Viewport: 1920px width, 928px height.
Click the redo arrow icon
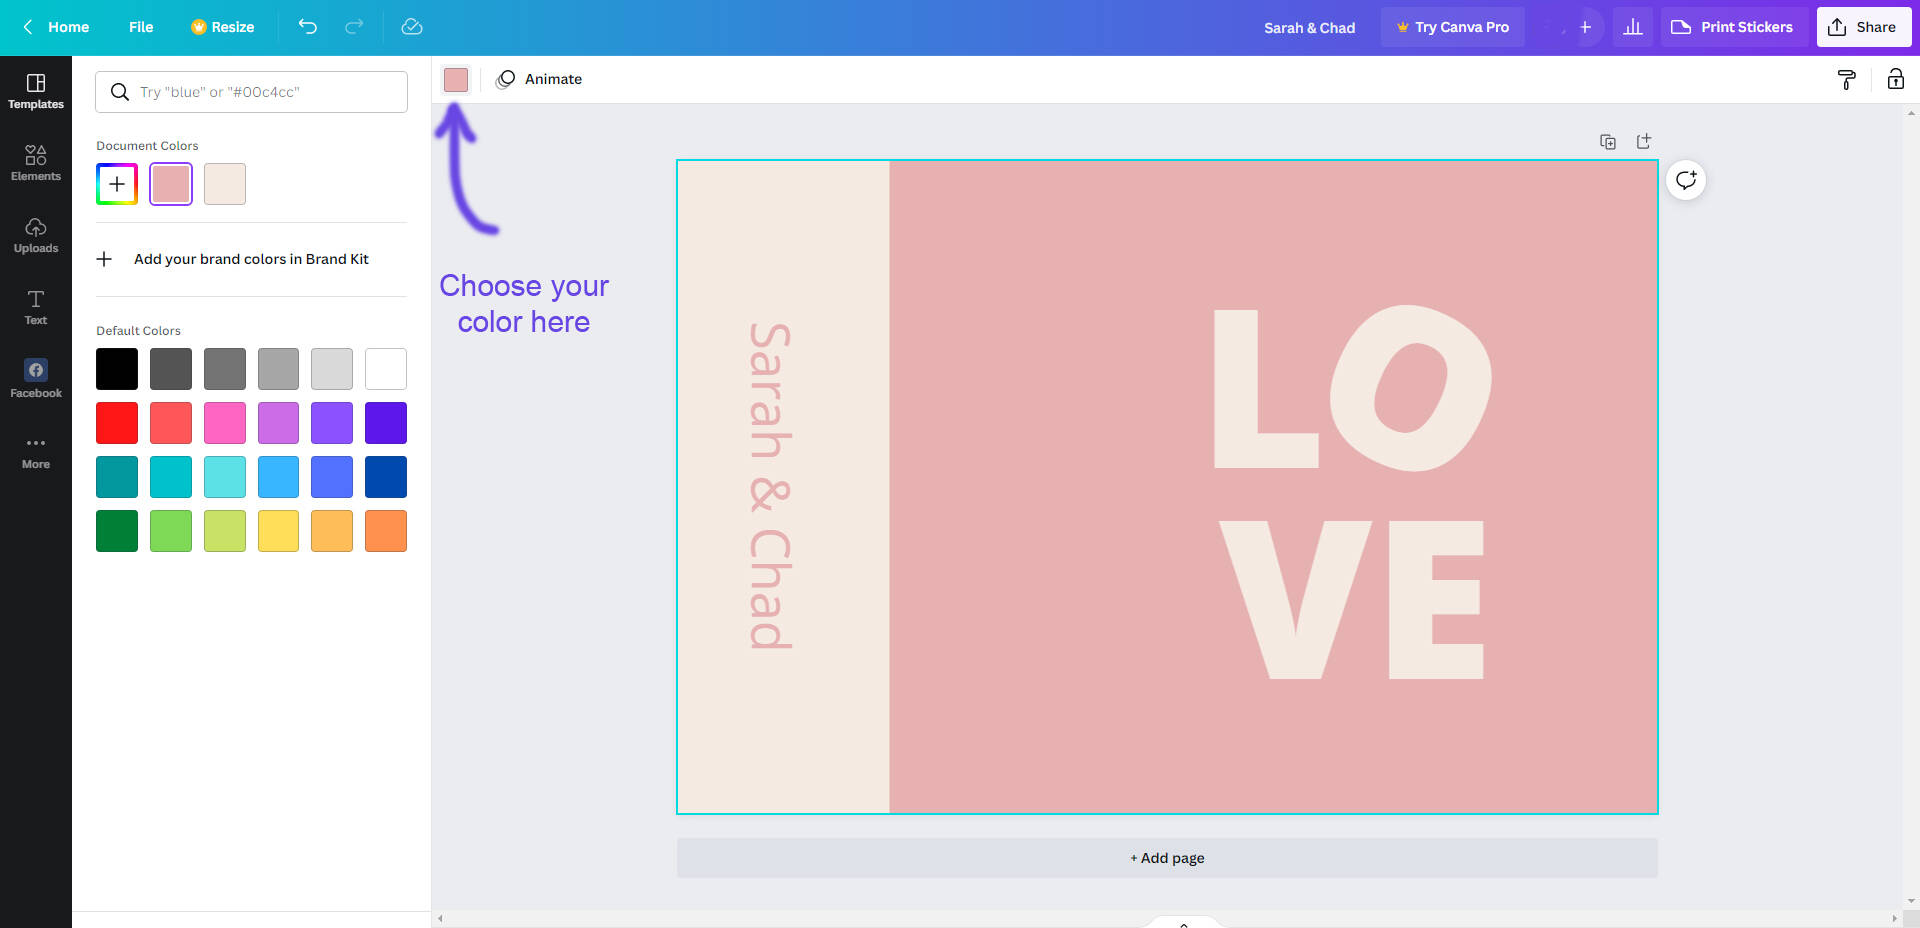click(x=354, y=27)
